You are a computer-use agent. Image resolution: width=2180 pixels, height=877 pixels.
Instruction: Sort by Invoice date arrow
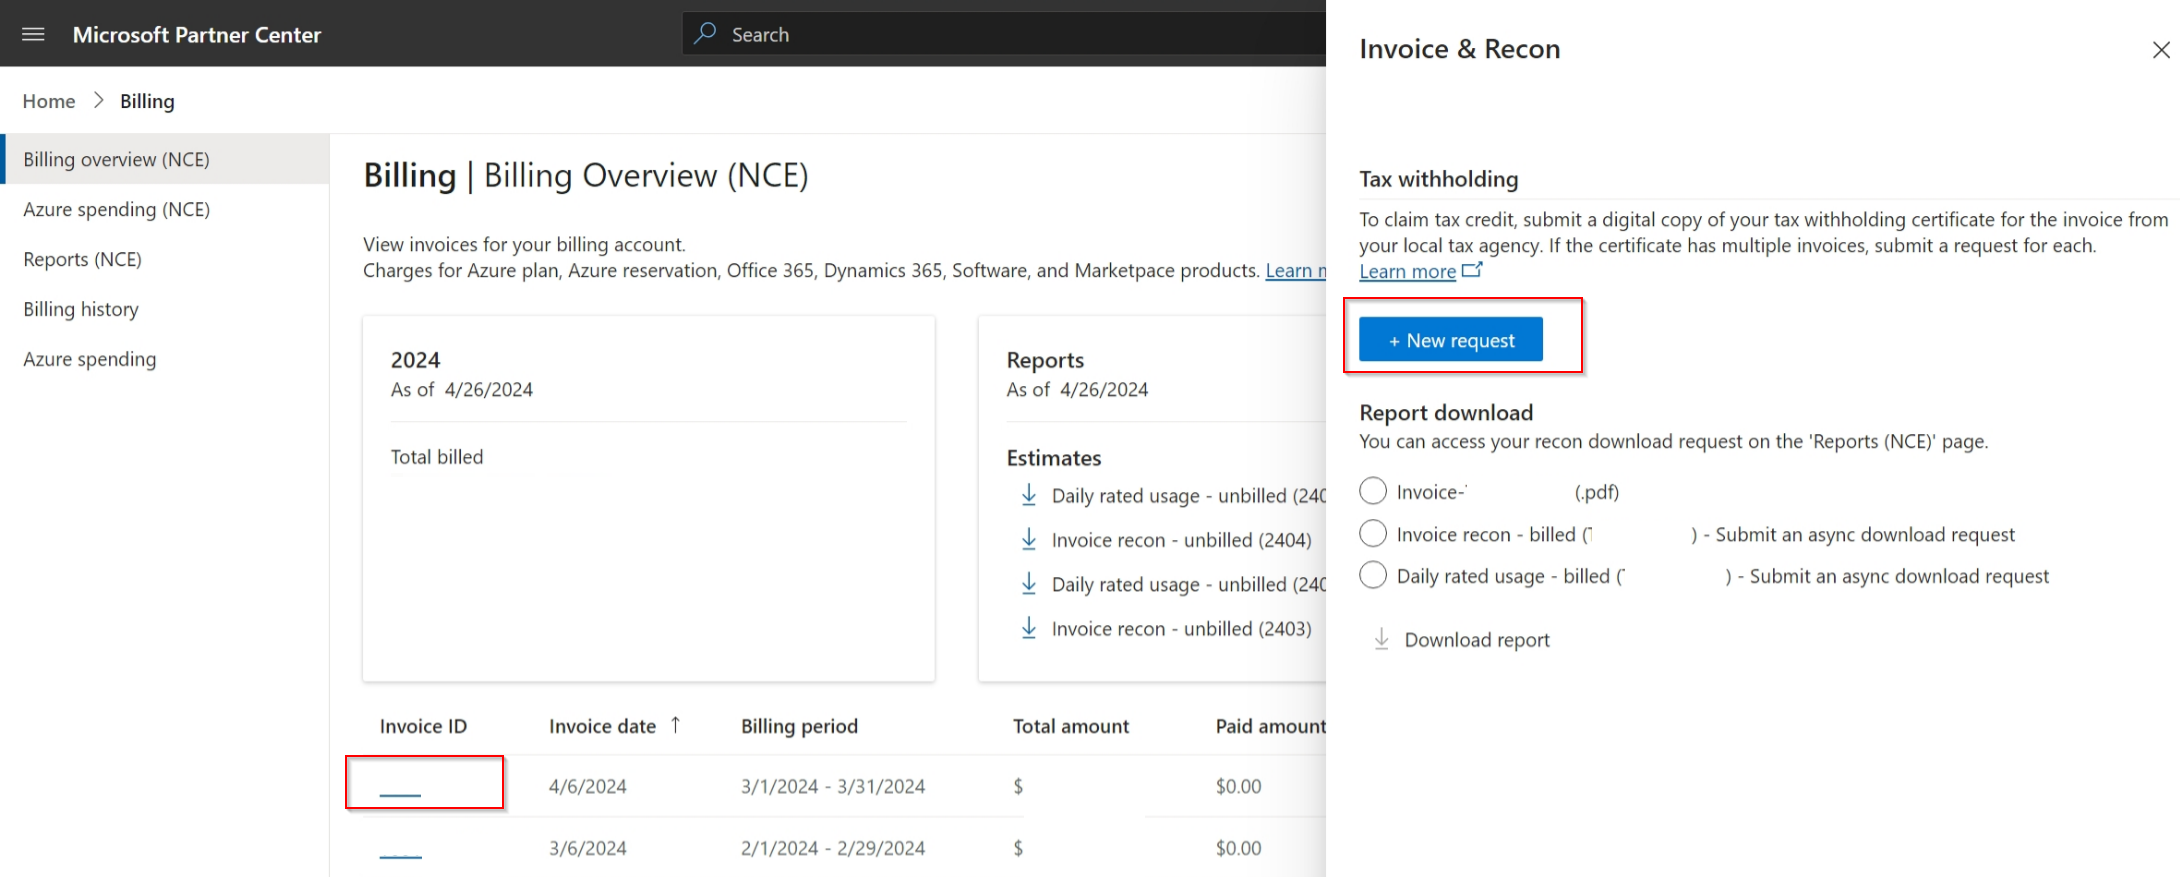(x=675, y=725)
